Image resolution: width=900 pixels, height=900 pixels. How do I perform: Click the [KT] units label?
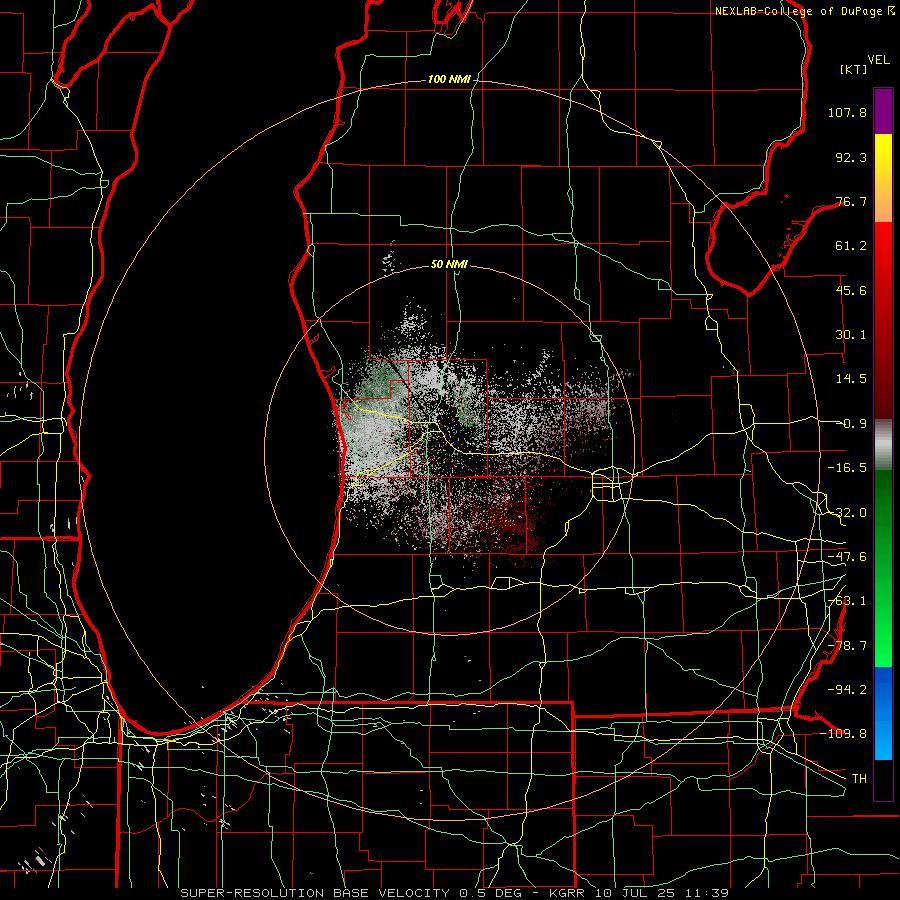(853, 69)
